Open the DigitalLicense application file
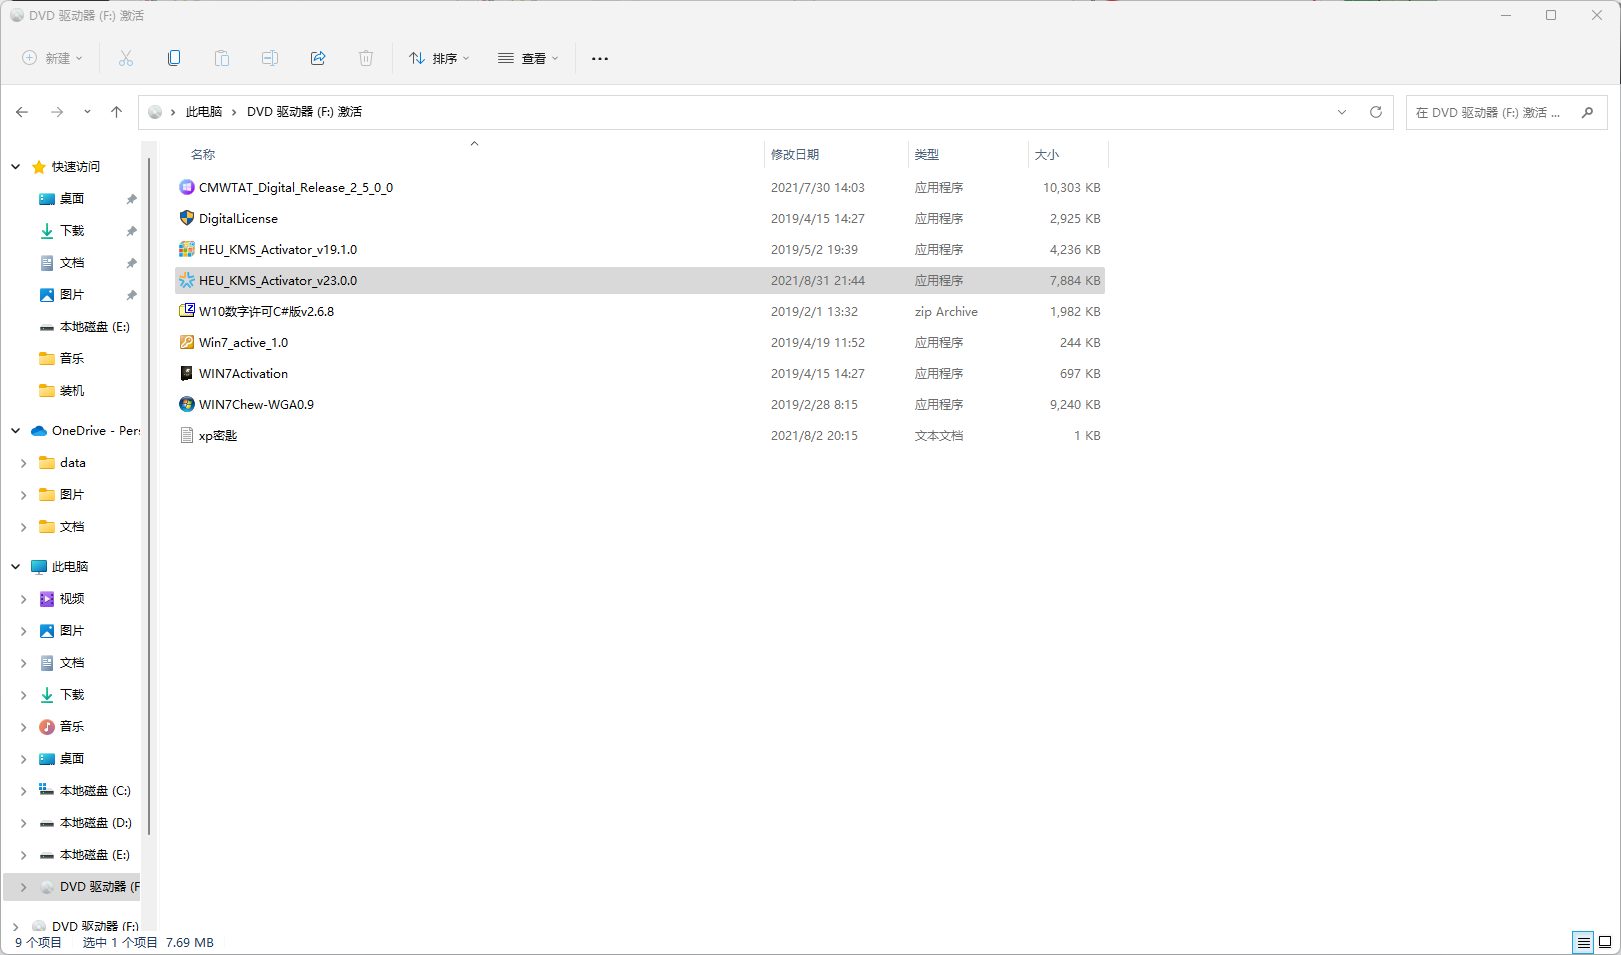 238,219
